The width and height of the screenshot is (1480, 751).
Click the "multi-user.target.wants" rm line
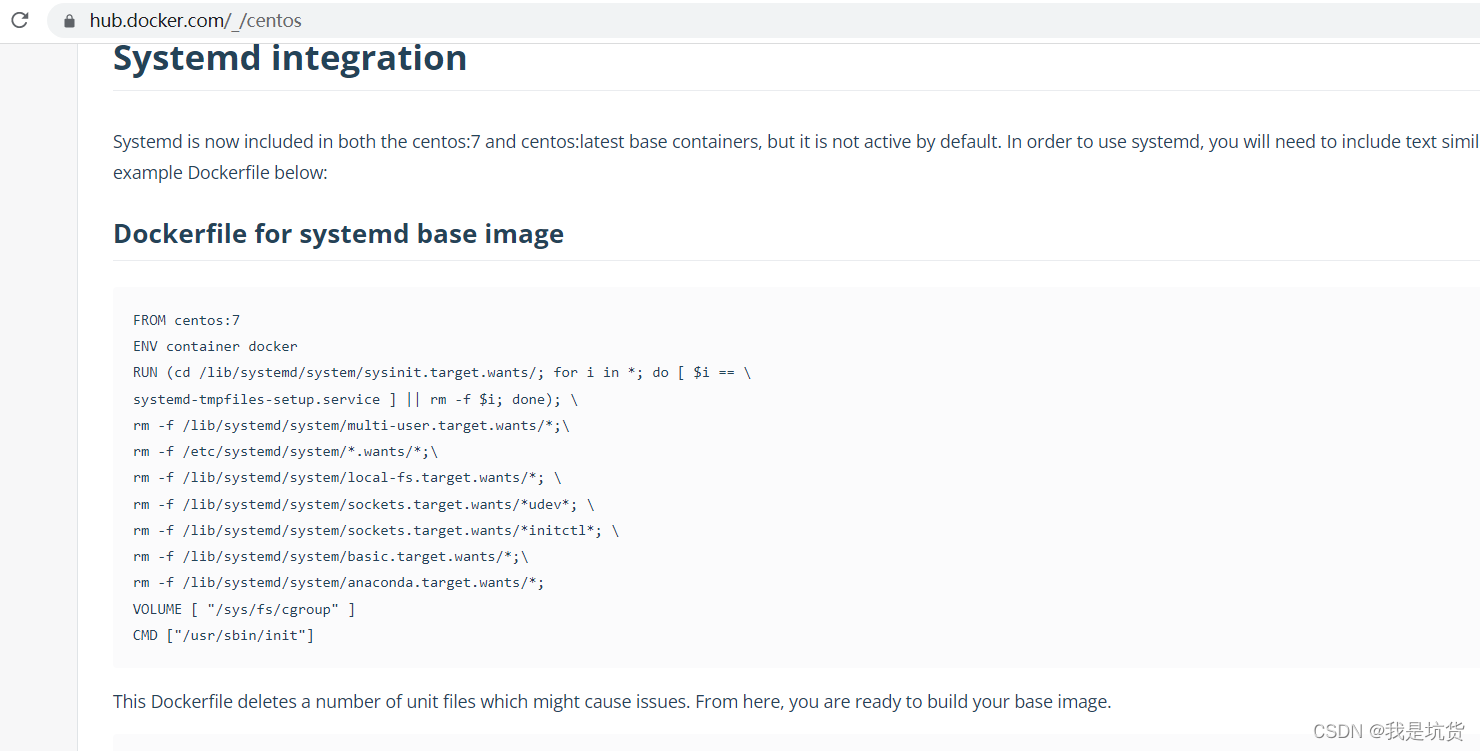click(x=351, y=425)
